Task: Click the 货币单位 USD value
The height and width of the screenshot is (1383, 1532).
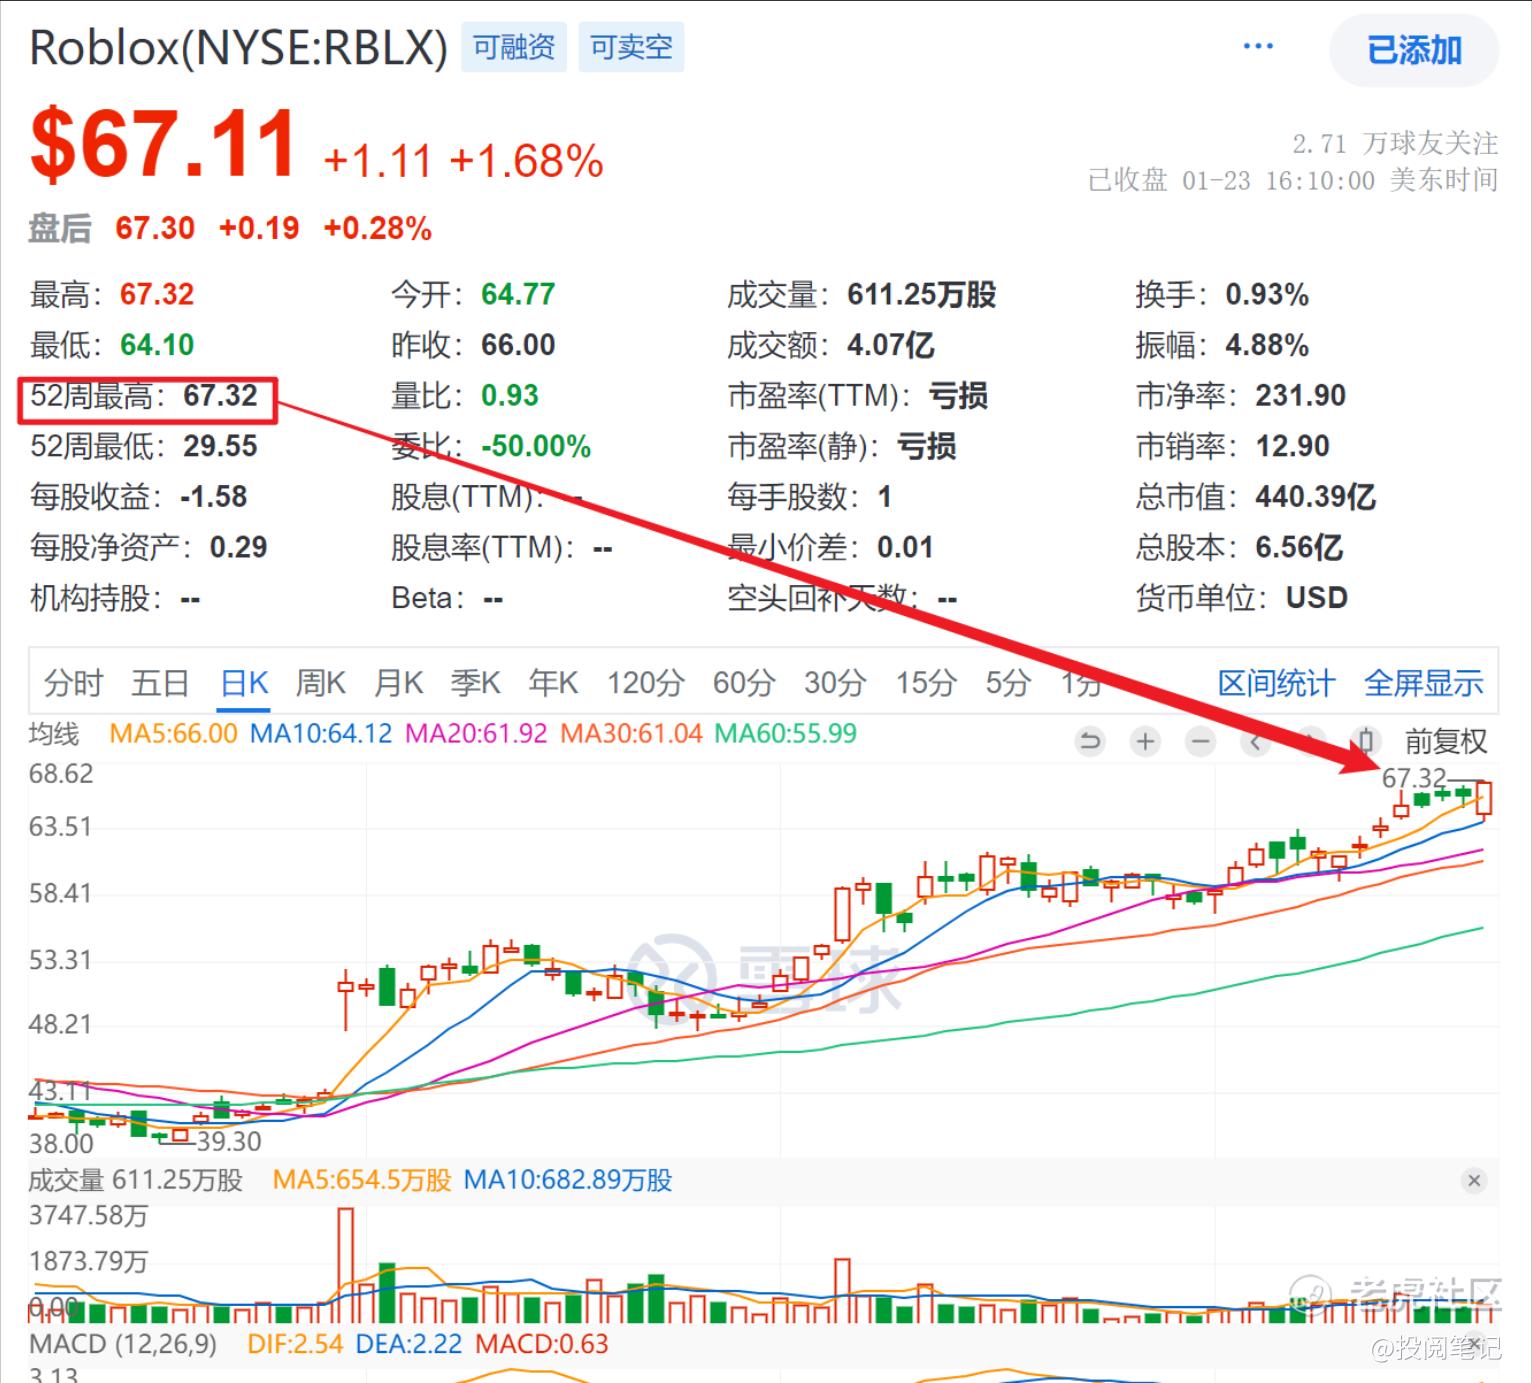Action: pos(1317,598)
